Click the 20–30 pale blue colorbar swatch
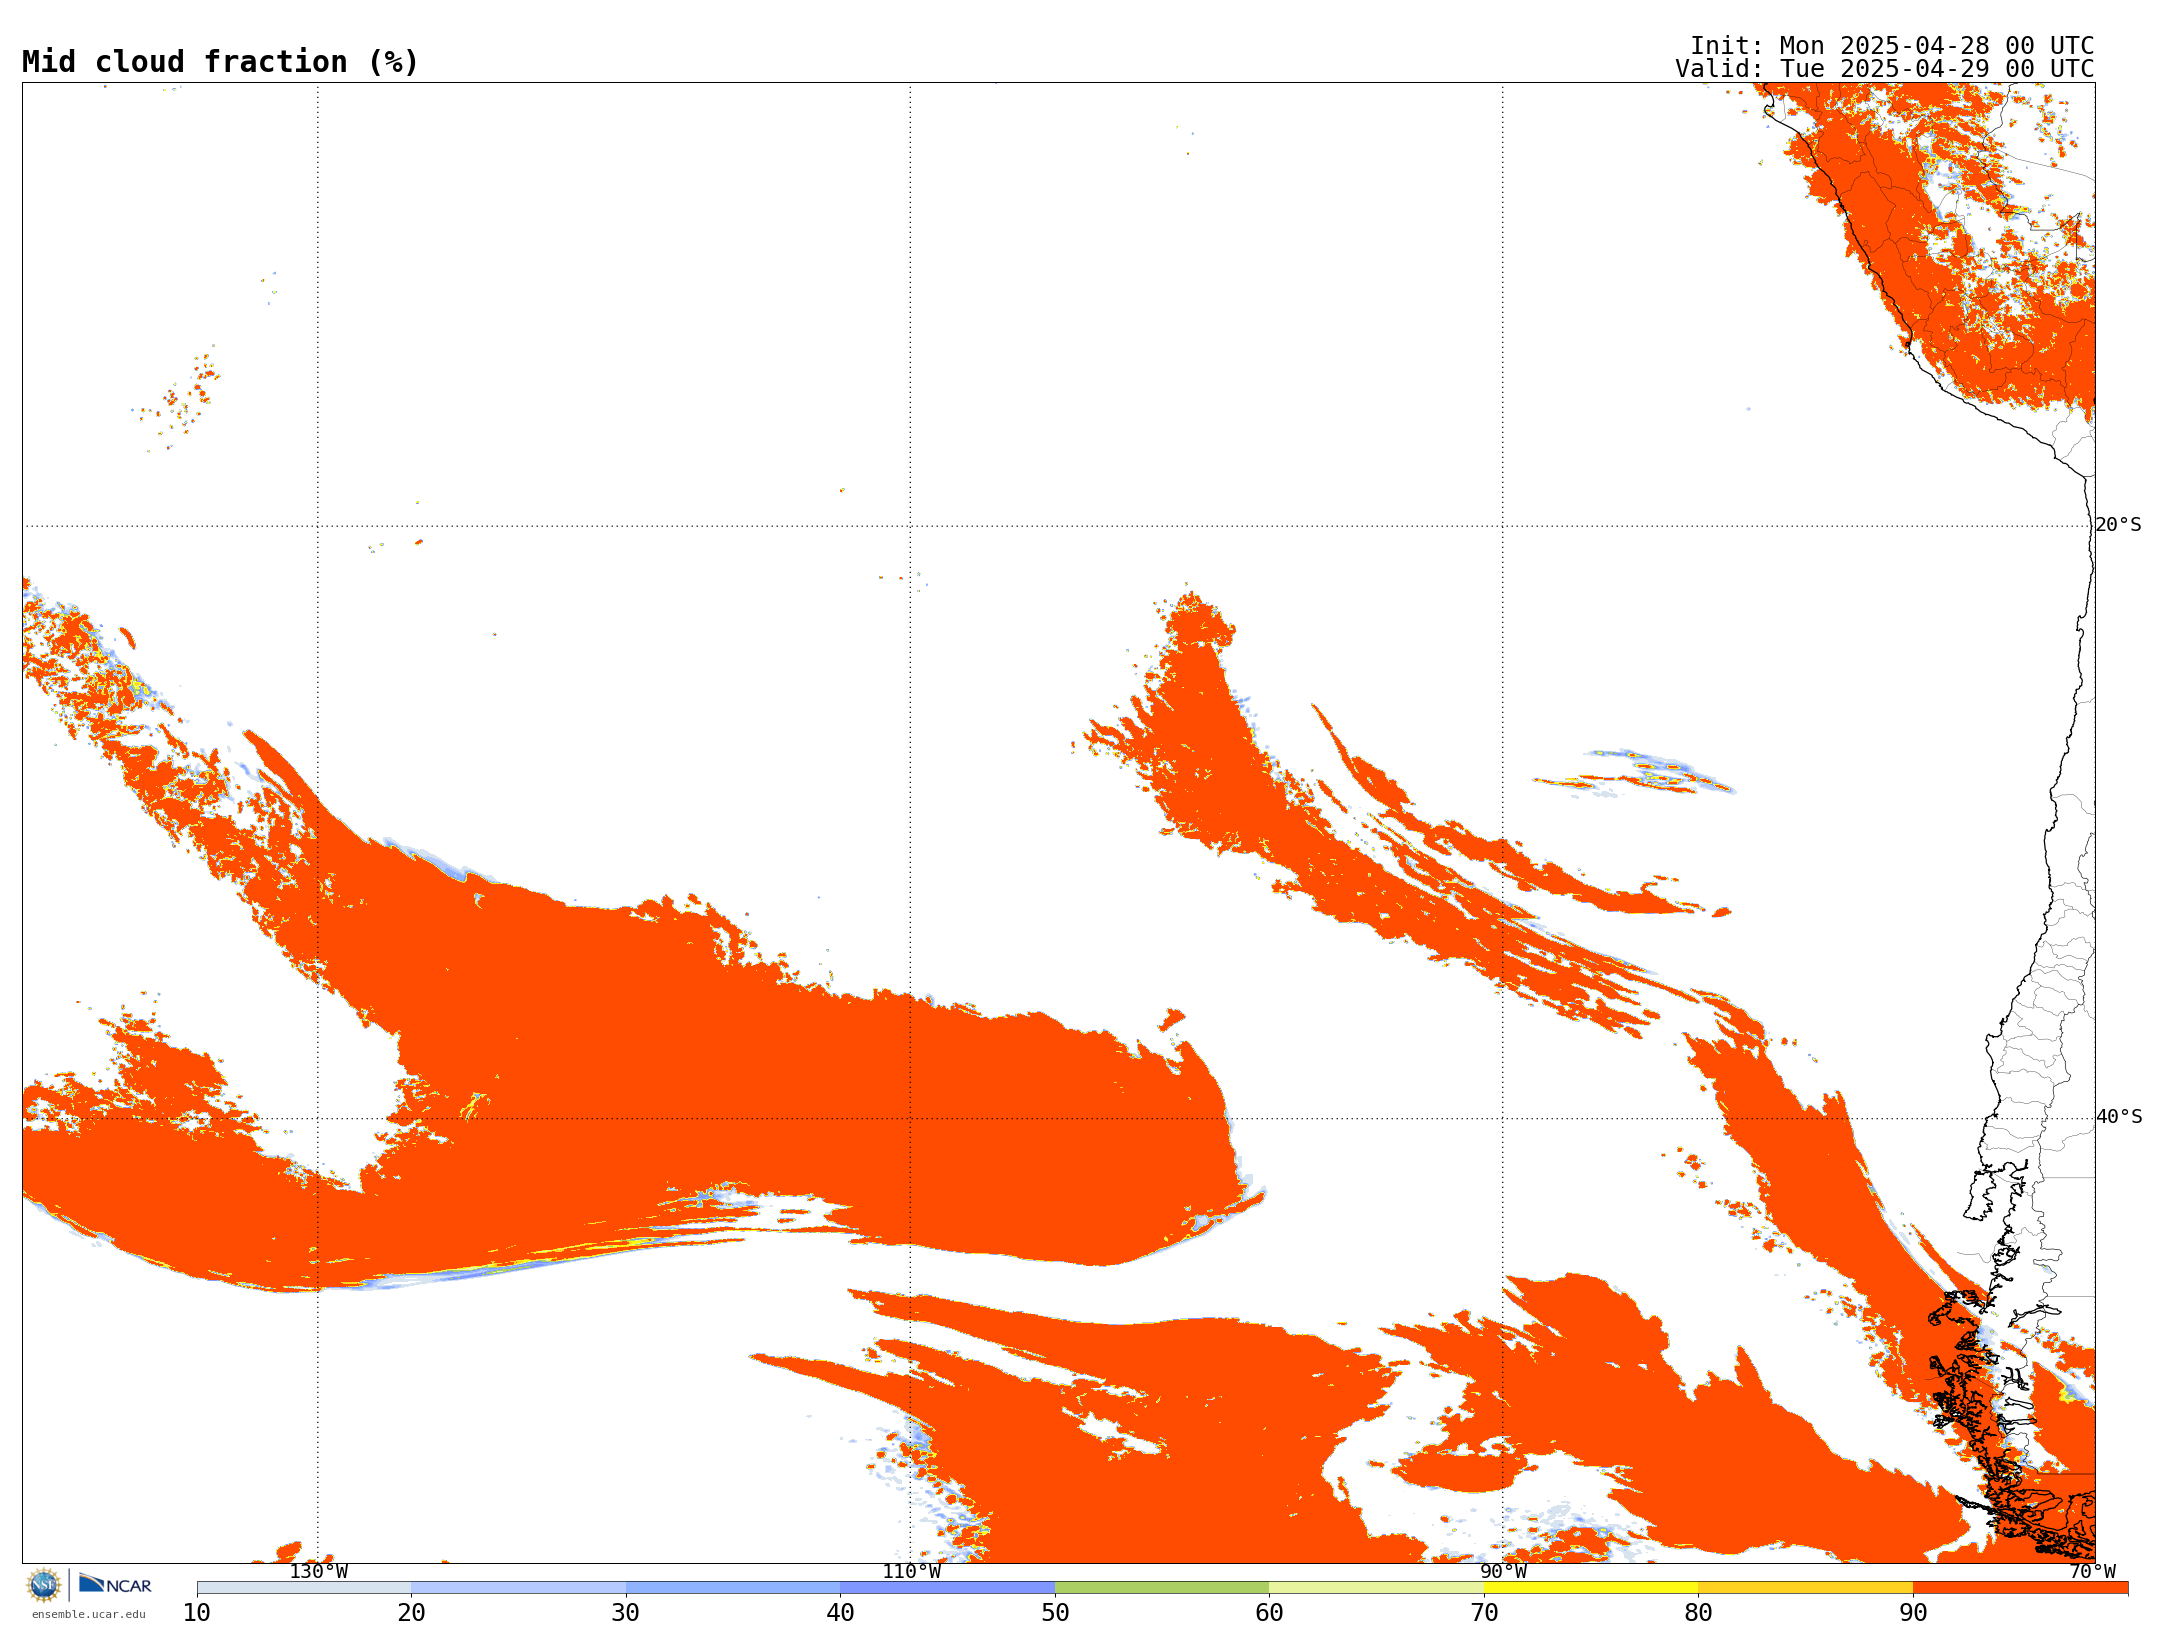The image size is (2160, 1626). coord(518,1588)
